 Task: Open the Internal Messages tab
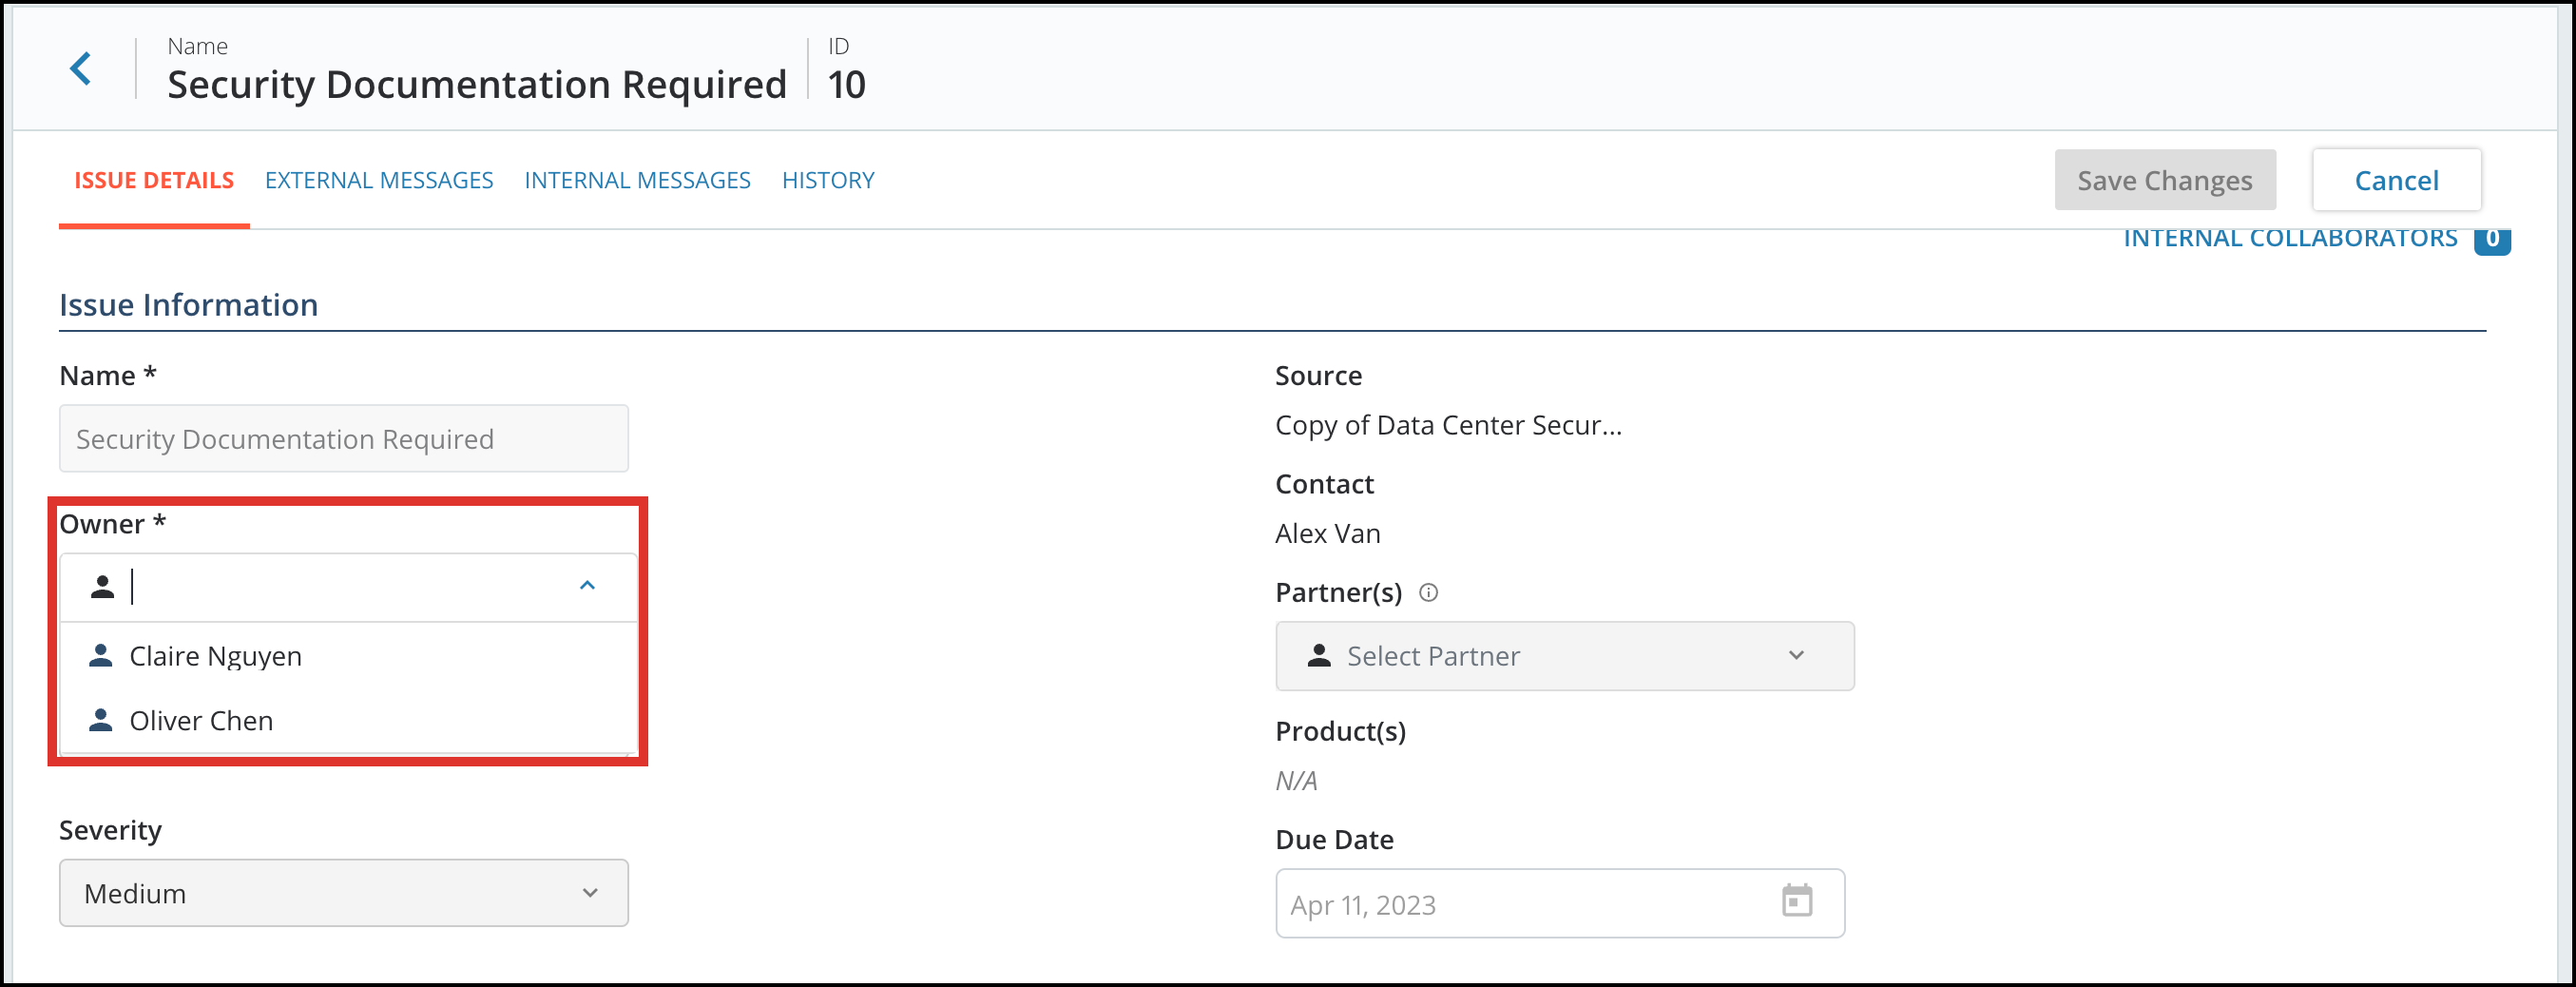coord(637,180)
